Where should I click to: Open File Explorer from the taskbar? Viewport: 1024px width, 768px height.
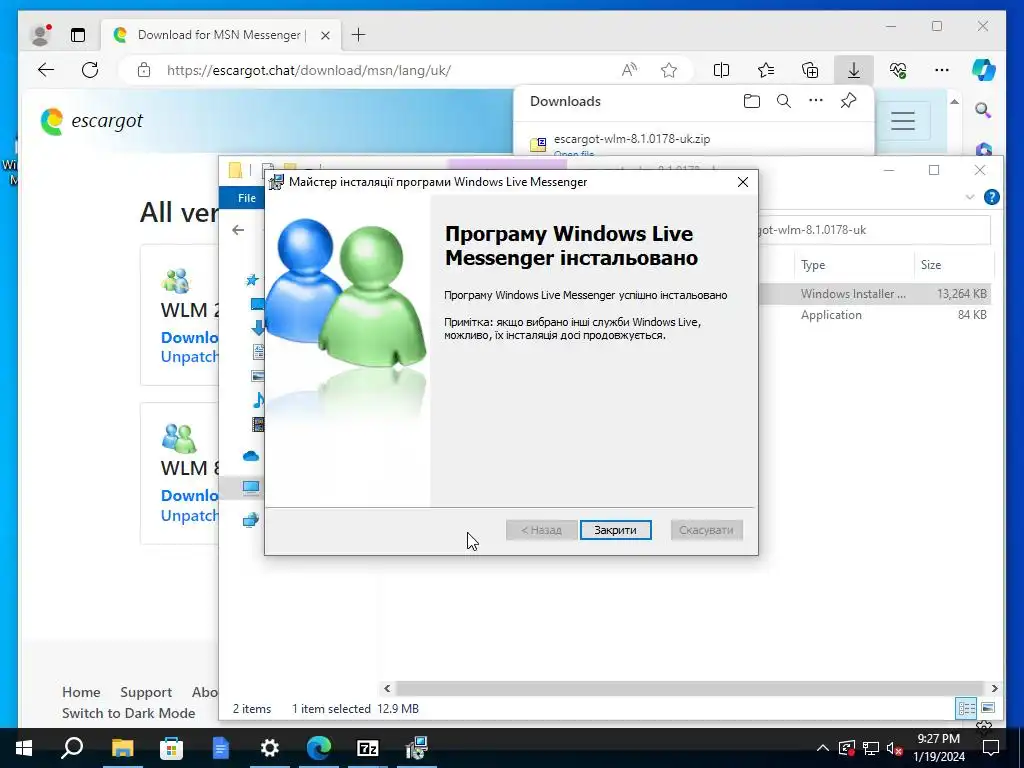pos(122,748)
